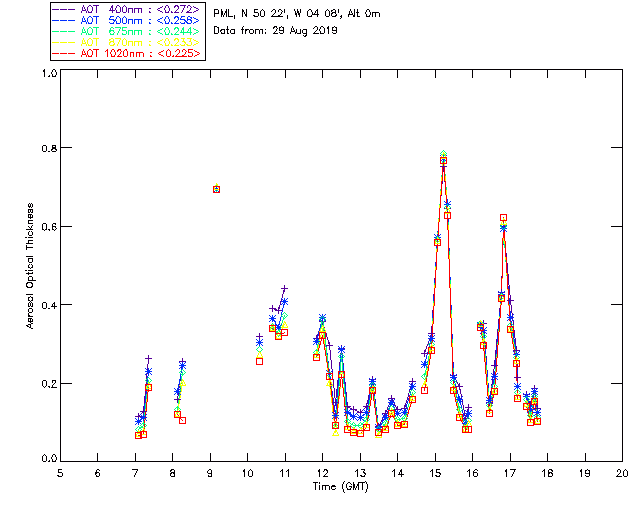This screenshot has width=640, height=512.
Task: Click the Time (GMT) axis title
Action: (340, 485)
